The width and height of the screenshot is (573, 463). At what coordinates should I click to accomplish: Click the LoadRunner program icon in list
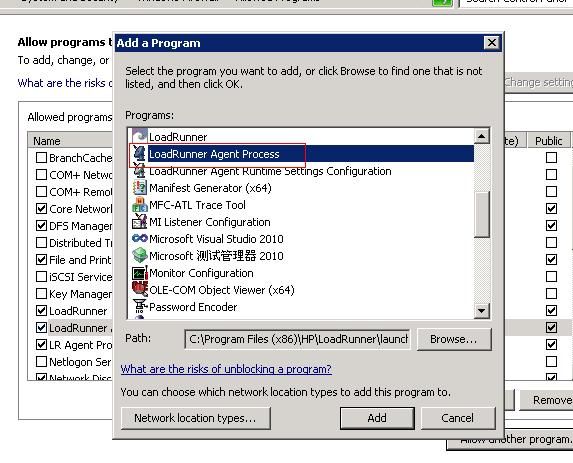(x=139, y=136)
